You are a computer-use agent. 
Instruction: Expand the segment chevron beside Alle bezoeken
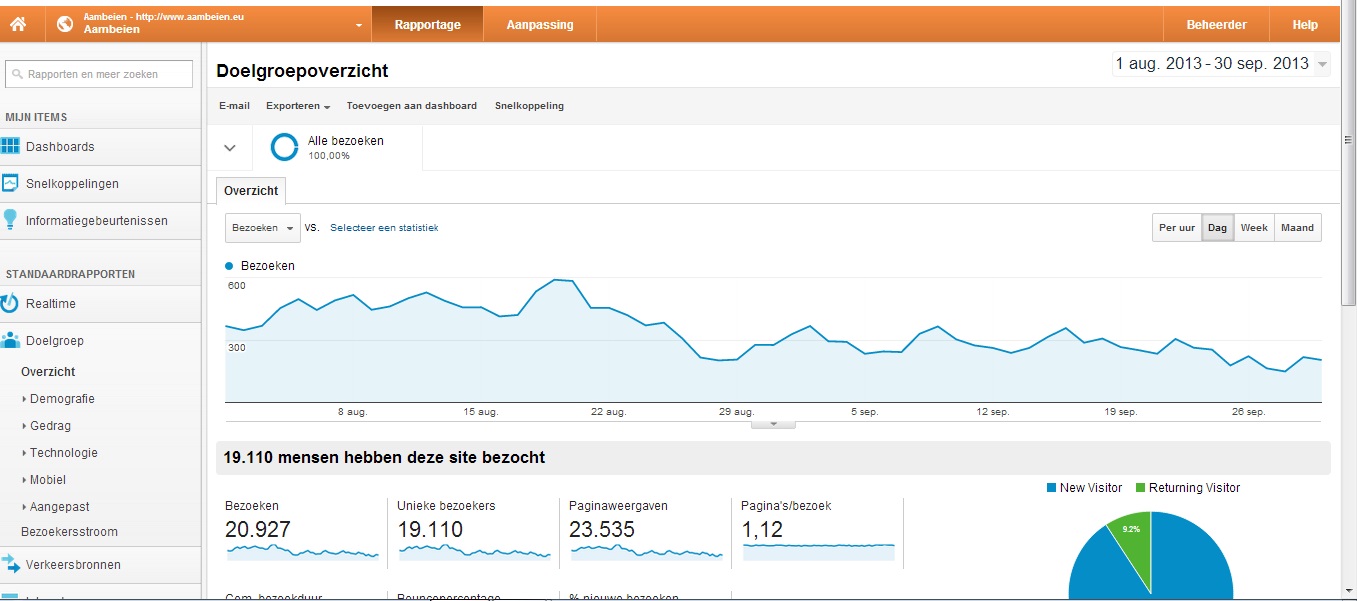[x=230, y=148]
